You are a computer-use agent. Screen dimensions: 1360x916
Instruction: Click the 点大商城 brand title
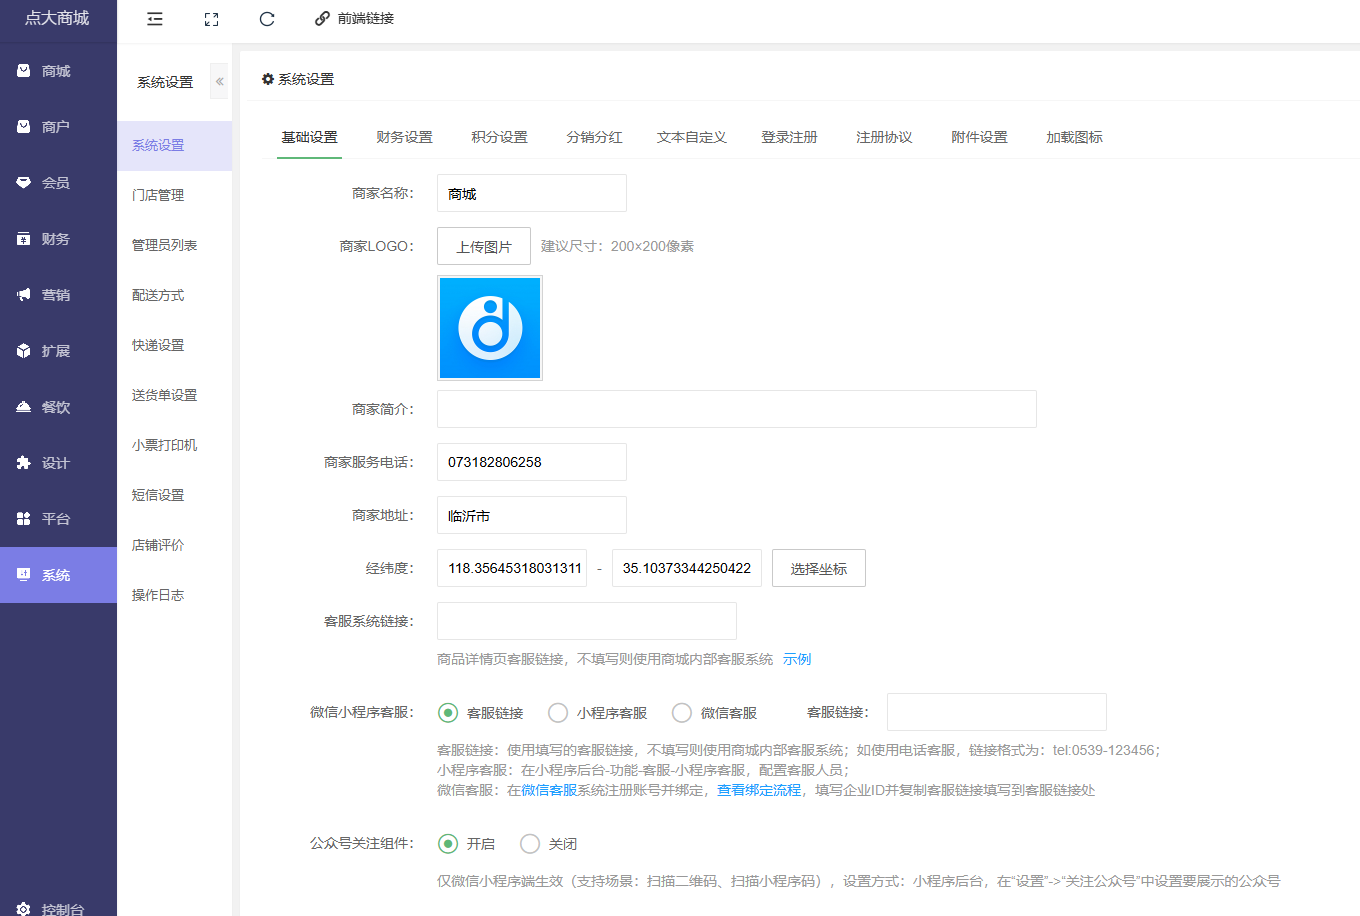(57, 18)
